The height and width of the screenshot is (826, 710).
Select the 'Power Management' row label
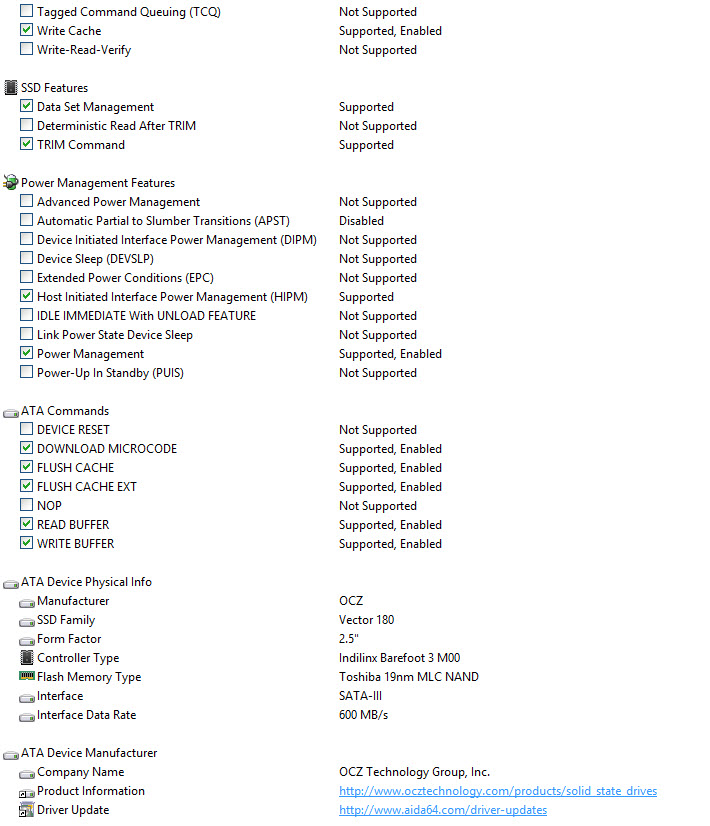(x=90, y=354)
